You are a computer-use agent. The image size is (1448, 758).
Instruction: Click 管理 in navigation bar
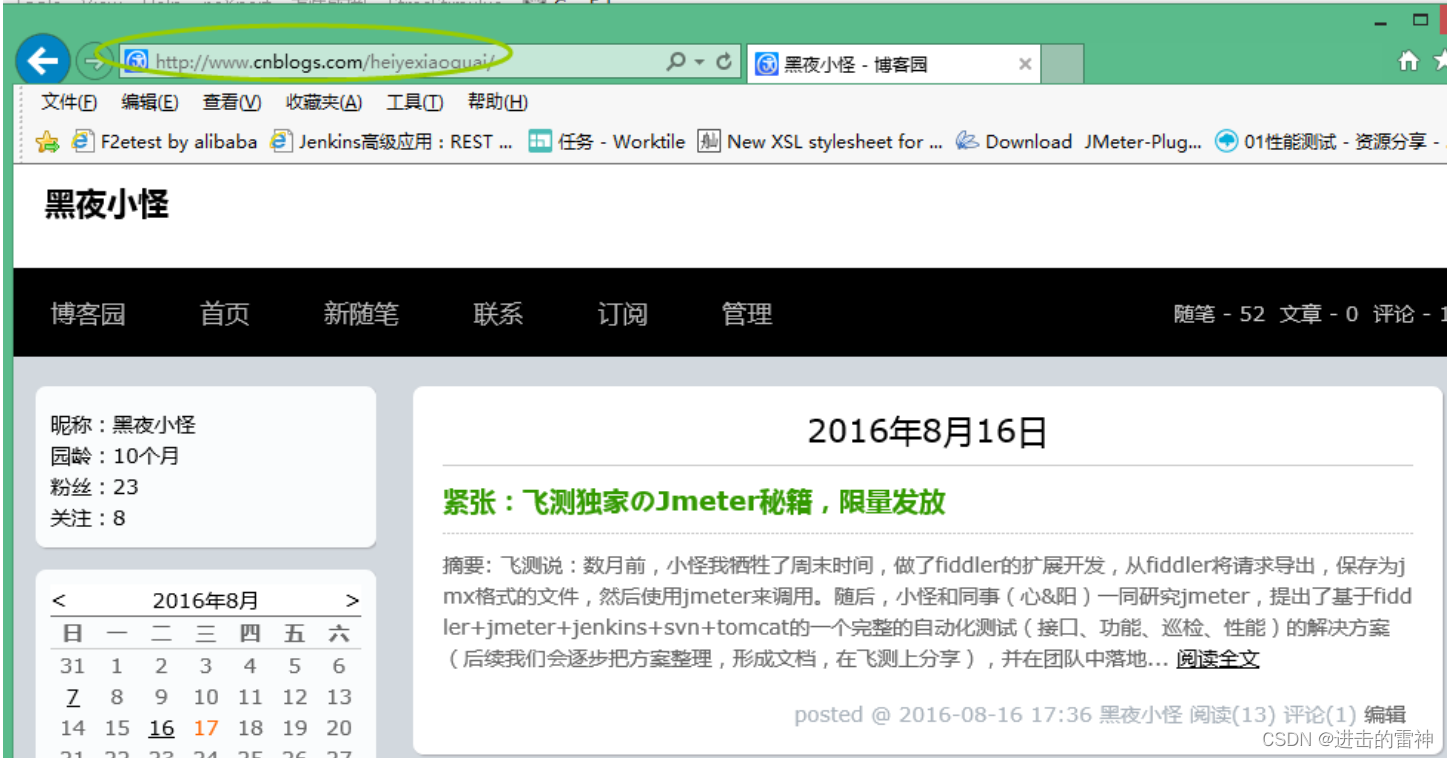click(747, 314)
